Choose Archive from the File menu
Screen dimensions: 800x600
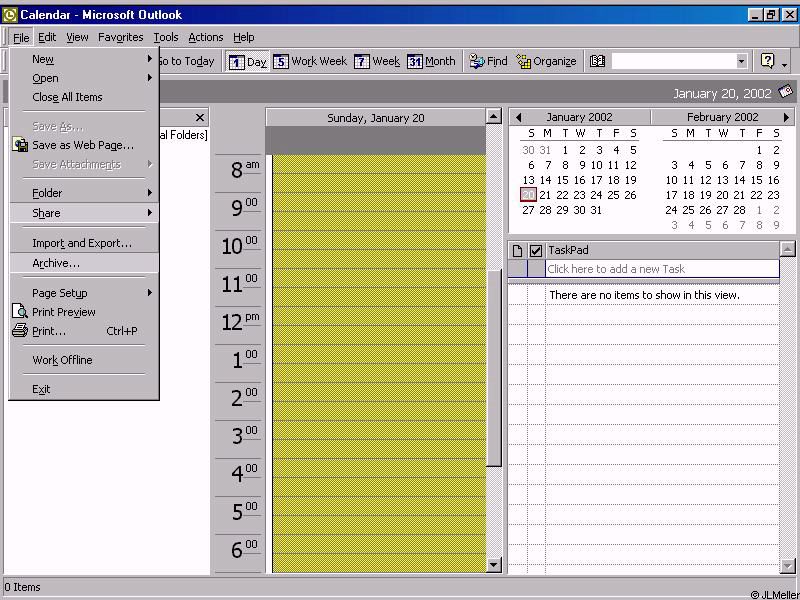[x=56, y=263]
